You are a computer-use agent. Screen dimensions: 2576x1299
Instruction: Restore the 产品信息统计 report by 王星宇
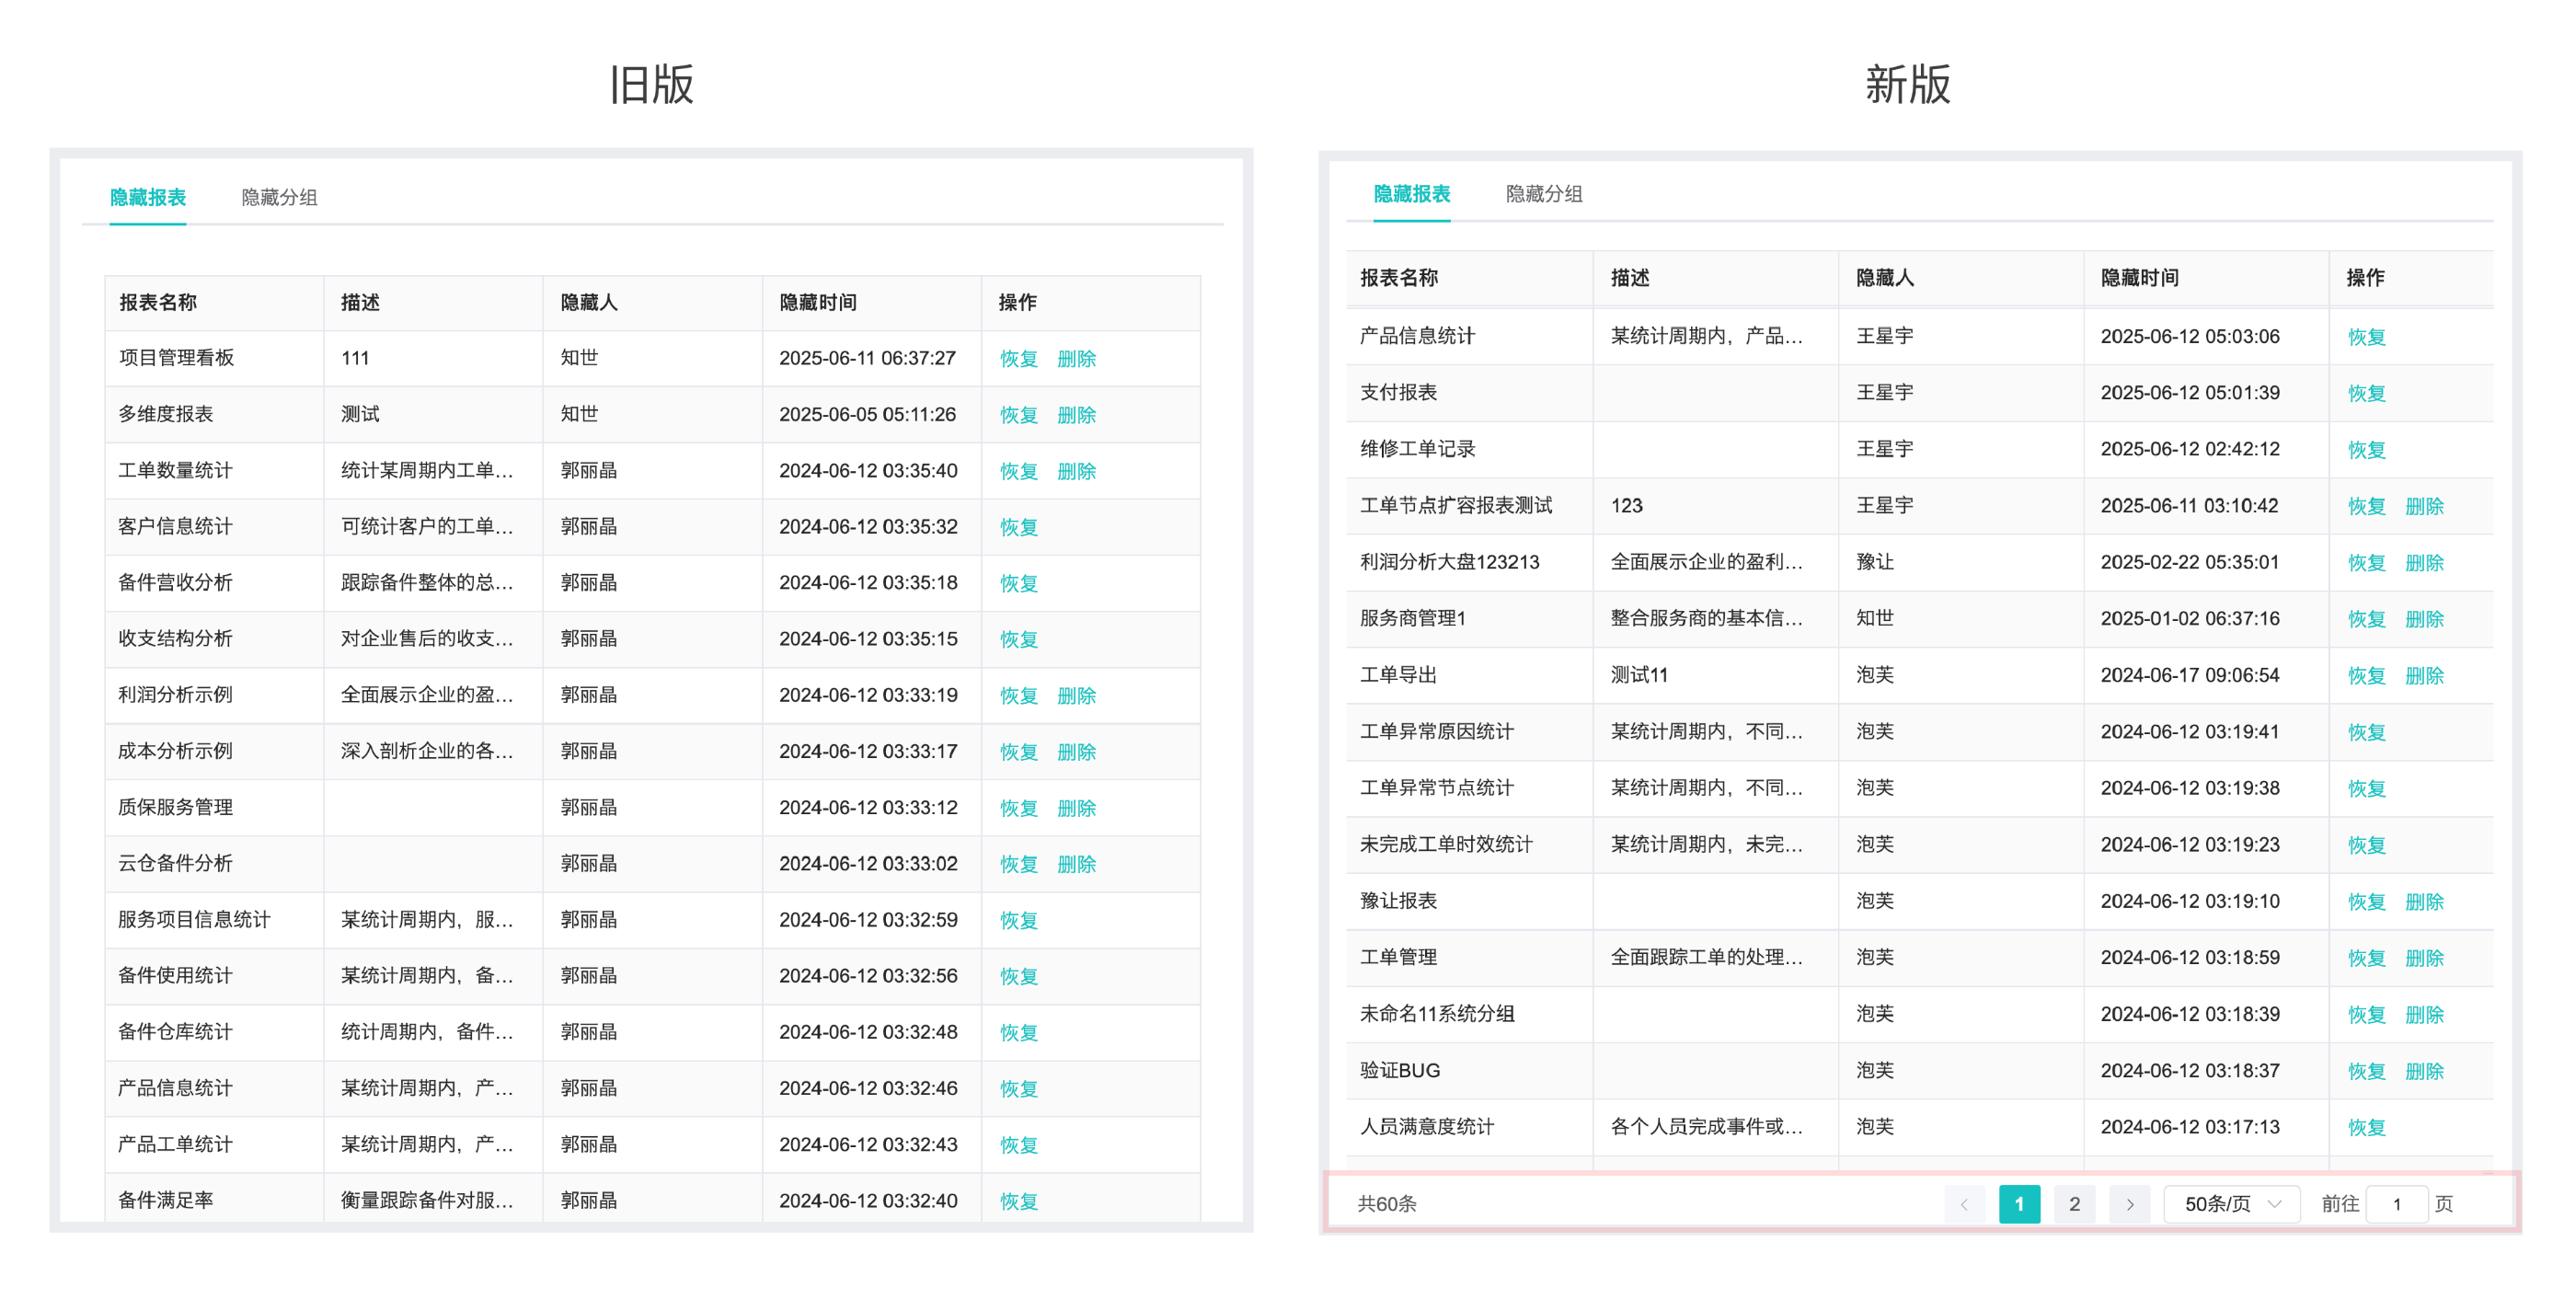2366,337
